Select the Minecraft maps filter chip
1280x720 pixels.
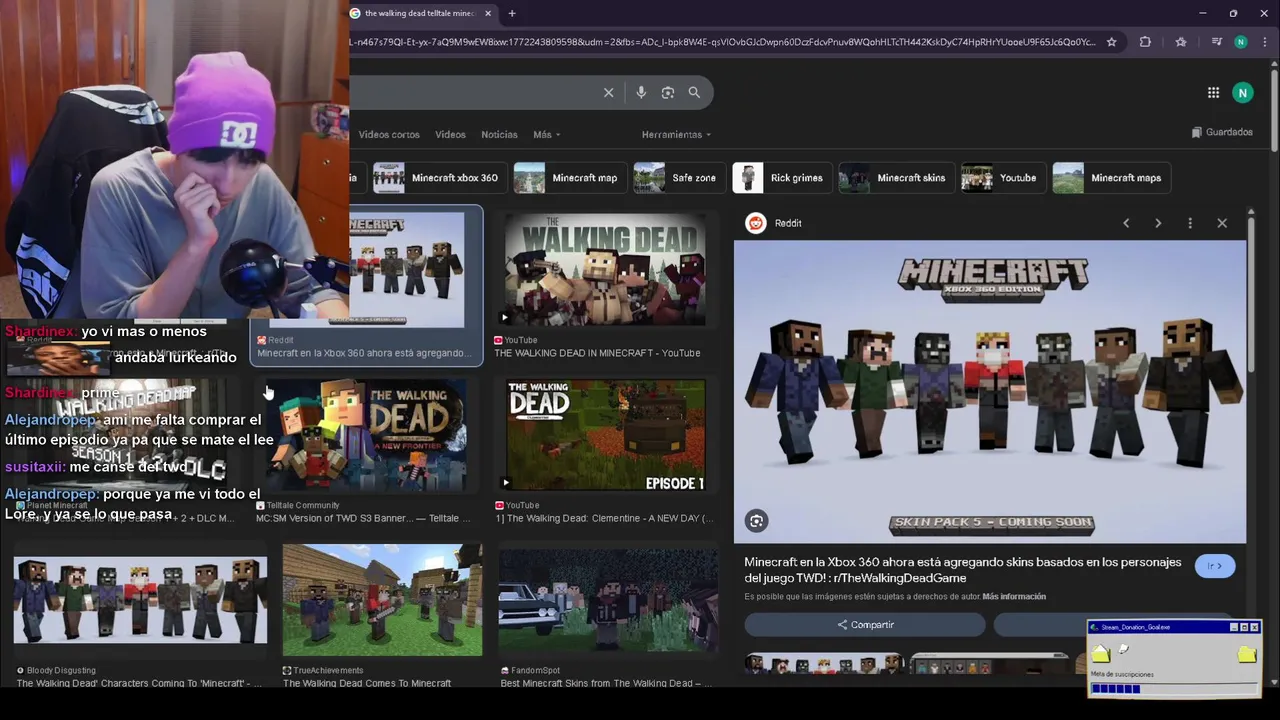click(1110, 178)
